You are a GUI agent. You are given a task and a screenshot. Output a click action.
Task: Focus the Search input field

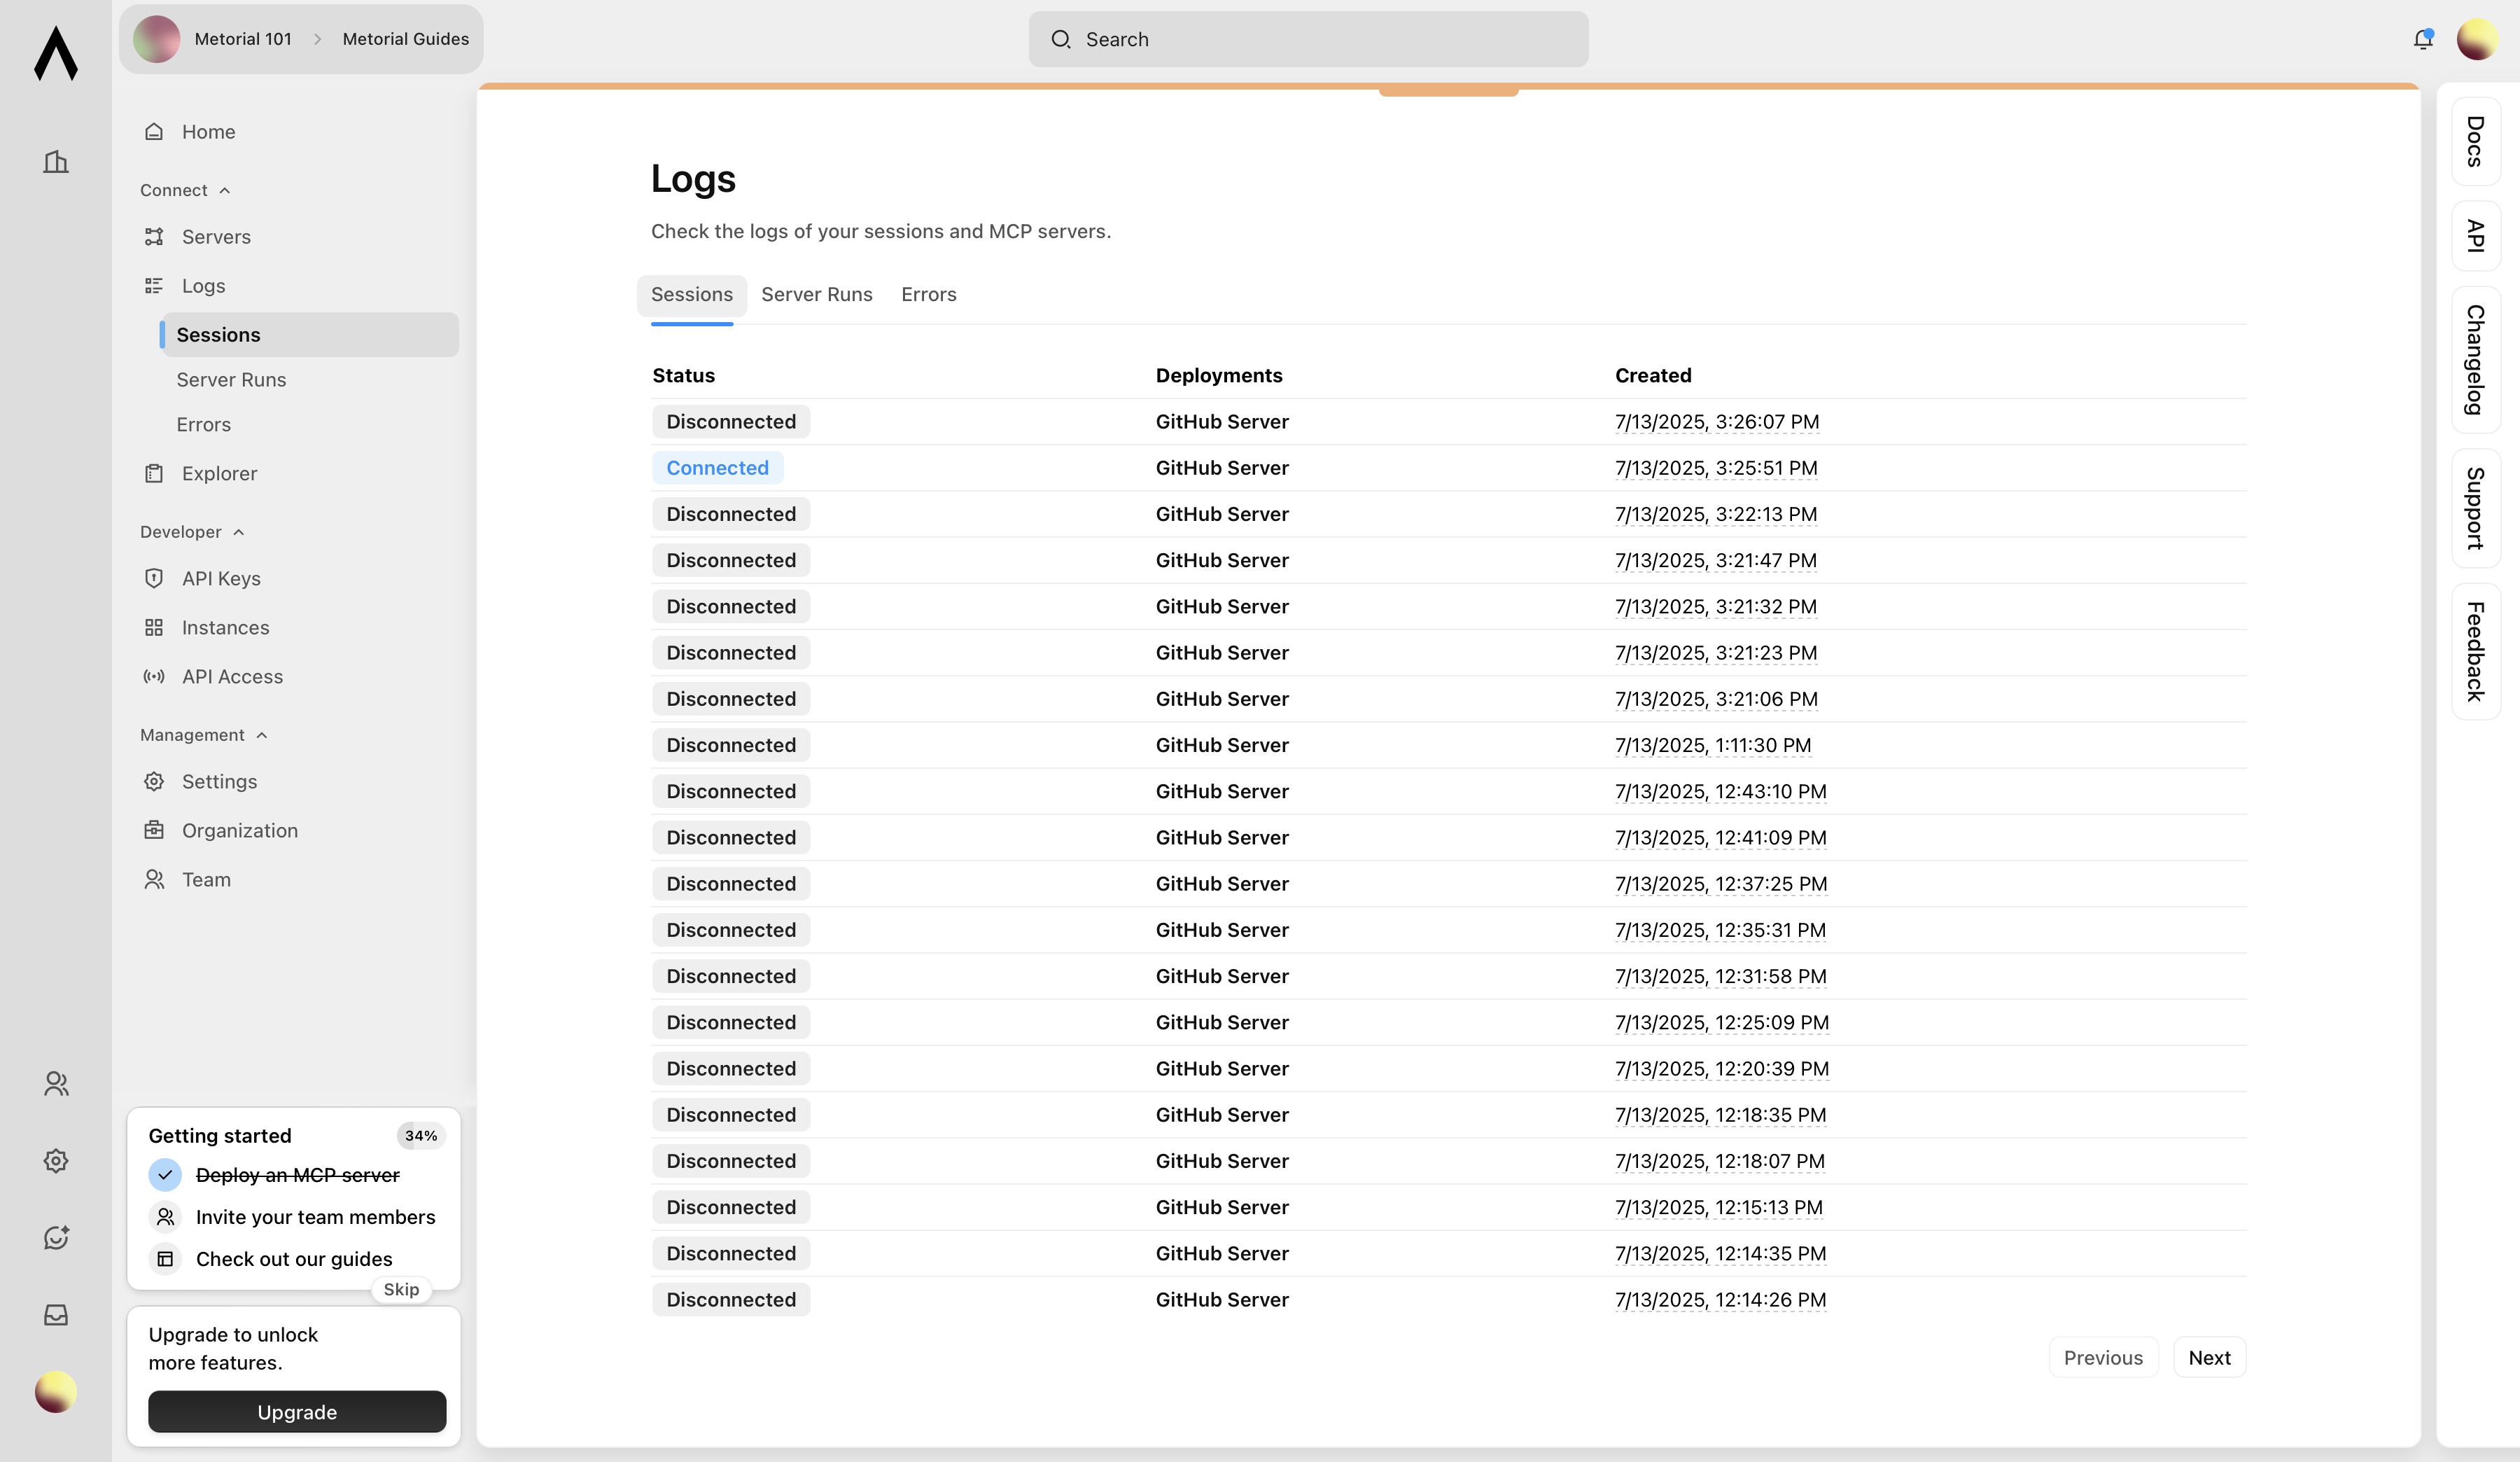coord(1308,39)
